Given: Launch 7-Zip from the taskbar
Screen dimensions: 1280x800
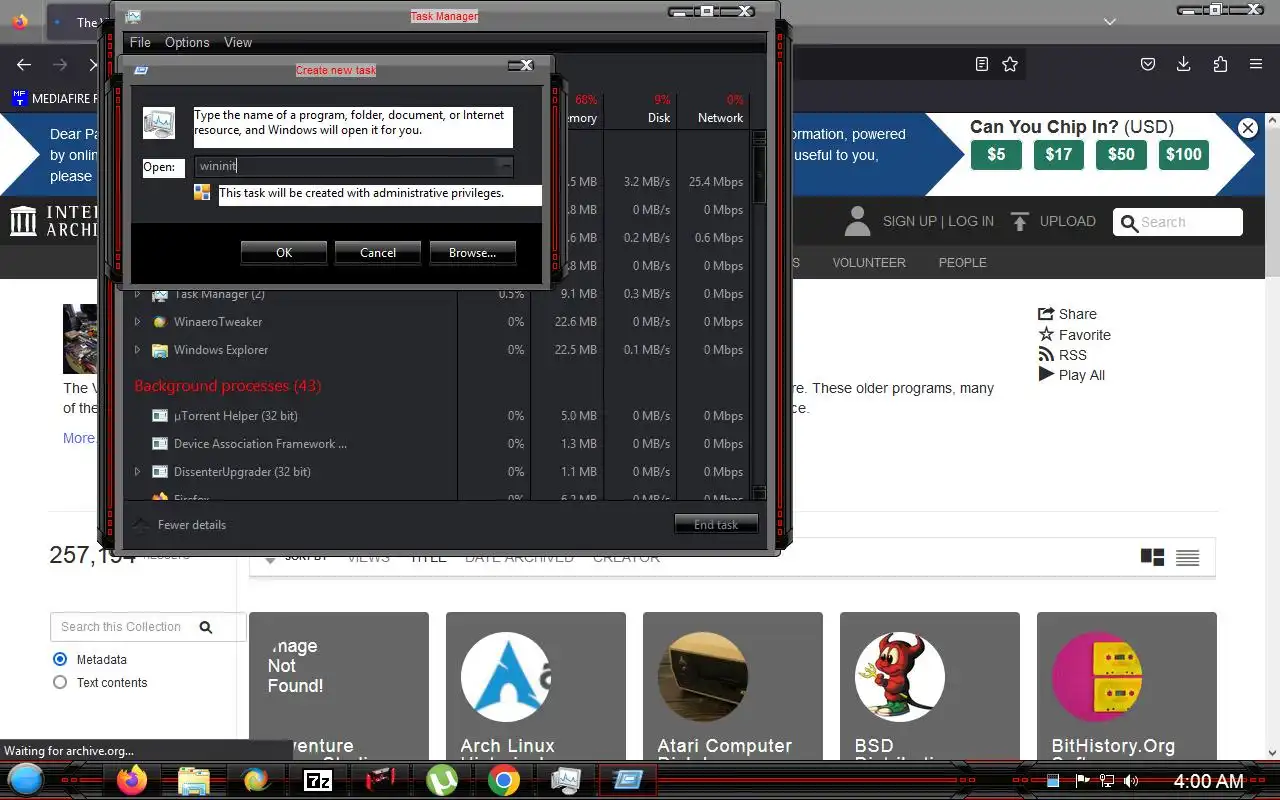Looking at the screenshot, I should tap(318, 780).
